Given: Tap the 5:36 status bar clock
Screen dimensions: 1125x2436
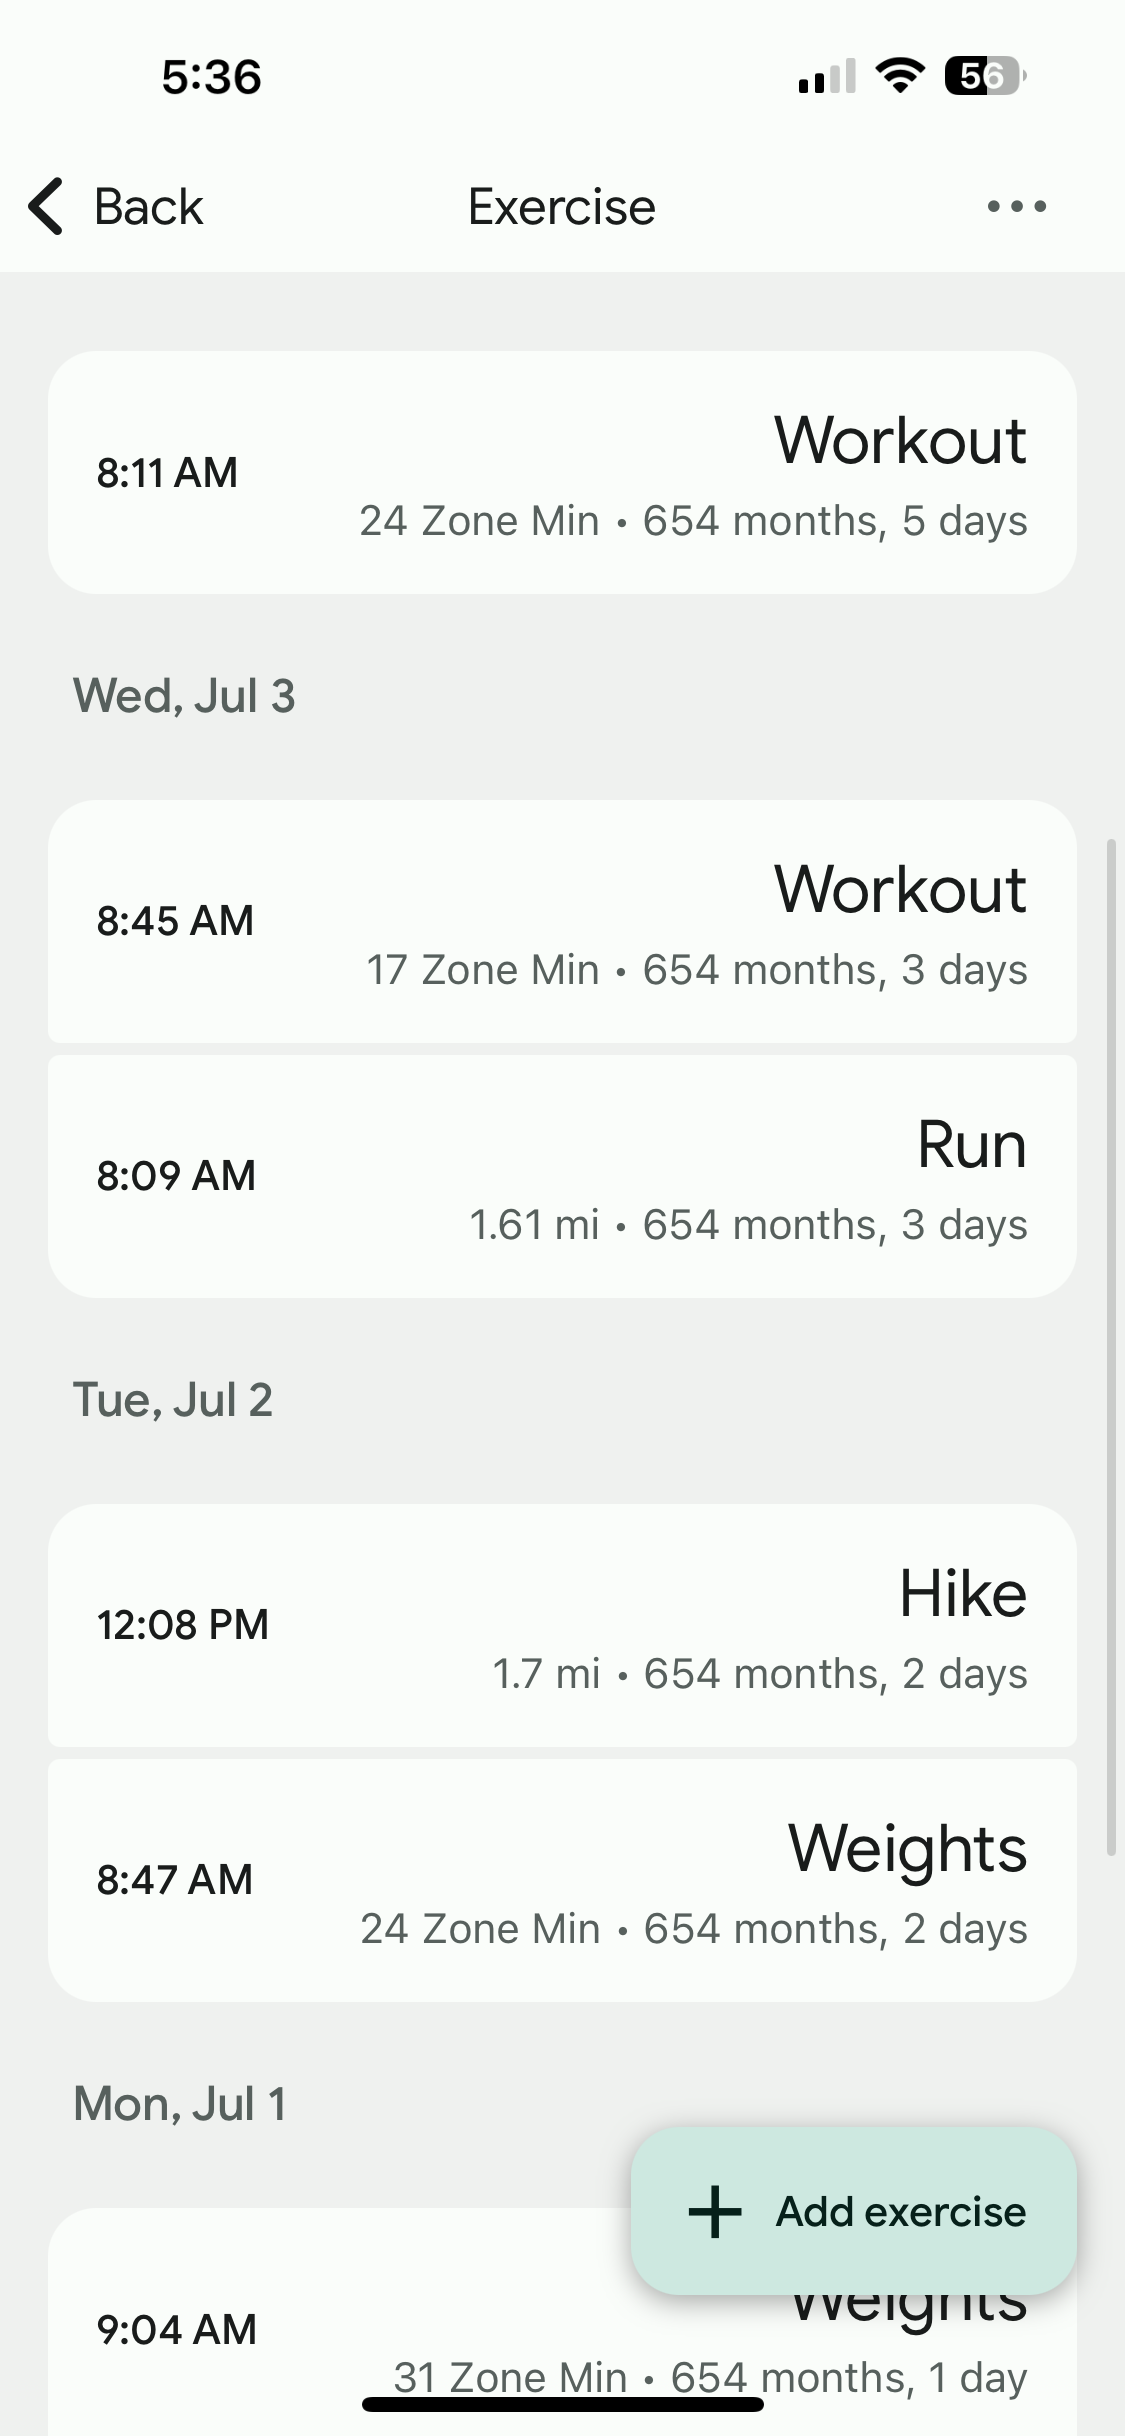Looking at the screenshot, I should coord(212,77).
